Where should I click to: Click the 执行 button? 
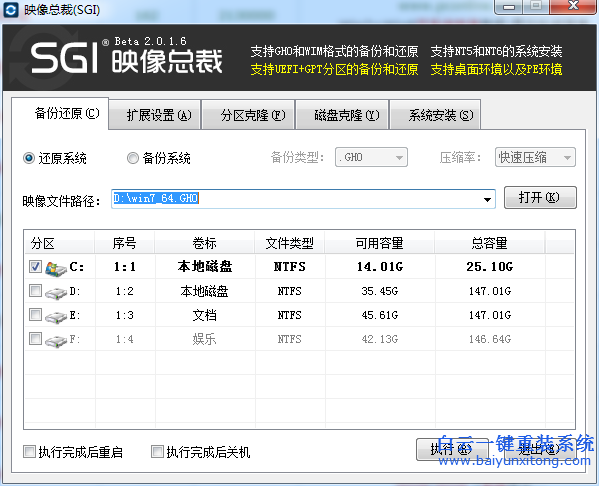[452, 449]
